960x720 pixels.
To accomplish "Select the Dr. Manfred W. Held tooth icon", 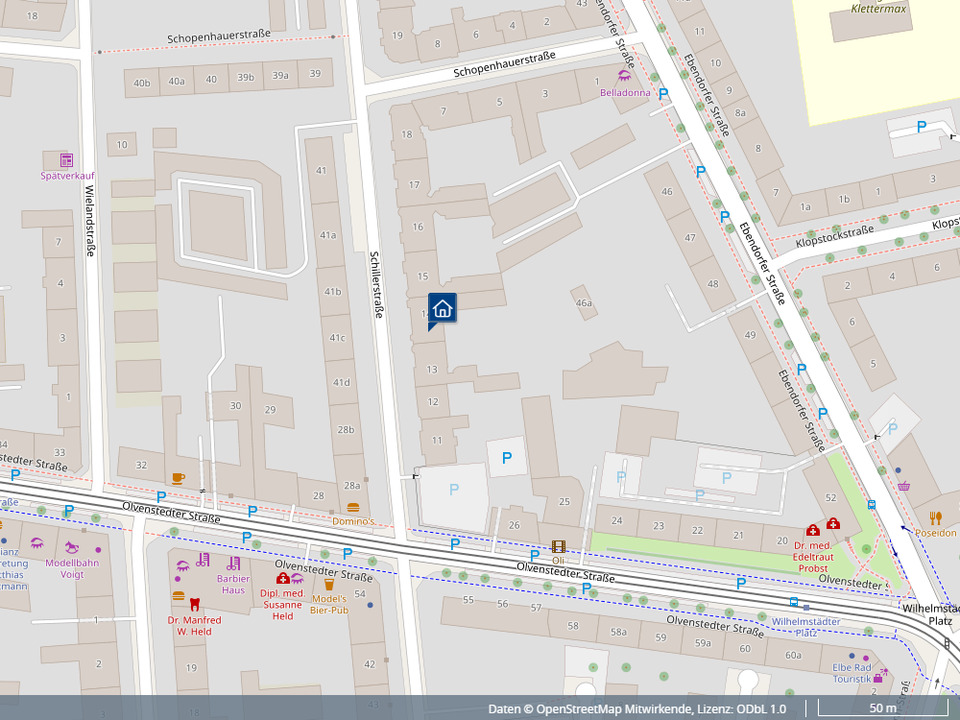I will pyautogui.click(x=194, y=604).
